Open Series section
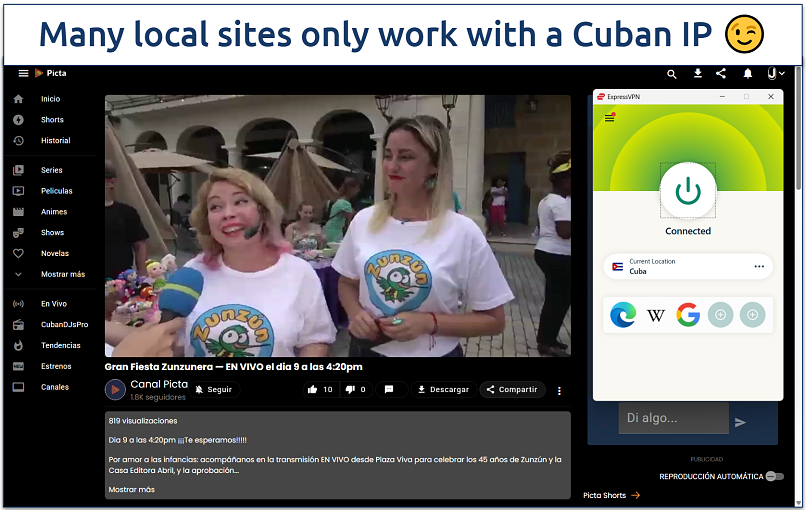Viewport: 806px width, 510px height. tap(51, 170)
